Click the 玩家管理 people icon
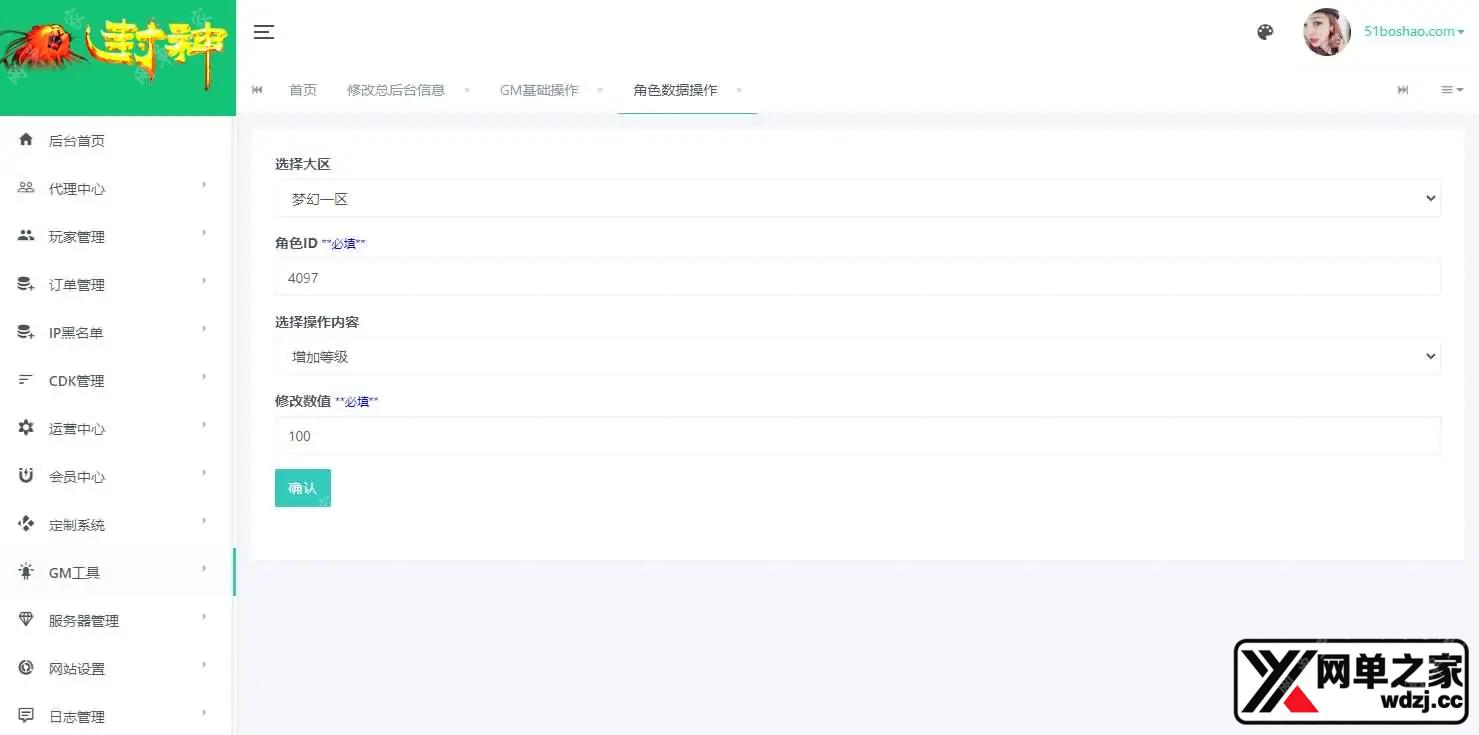Image resolution: width=1479 pixels, height=735 pixels. 26,236
